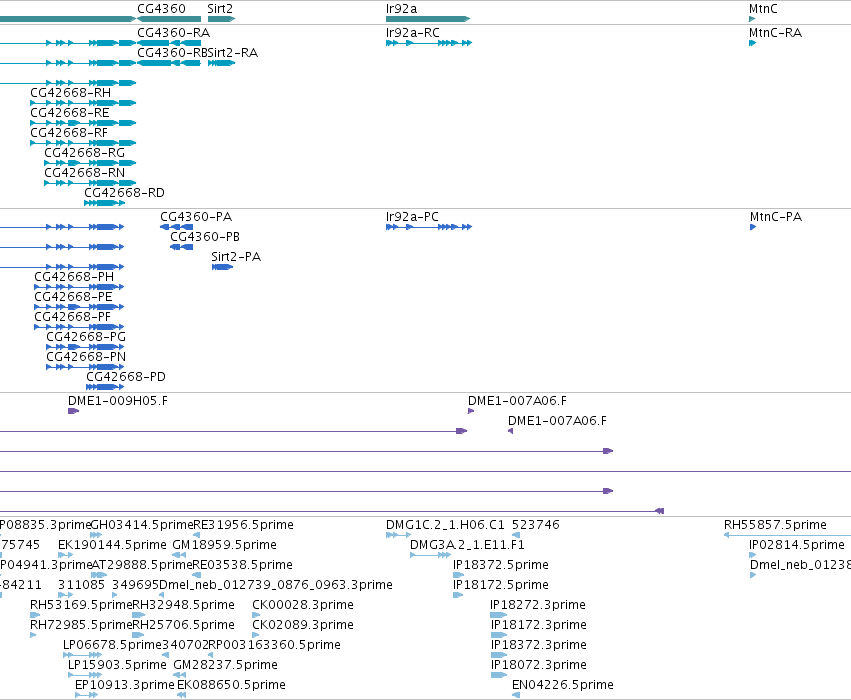Select the Ir92a gene span bar

pyautogui.click(x=428, y=19)
